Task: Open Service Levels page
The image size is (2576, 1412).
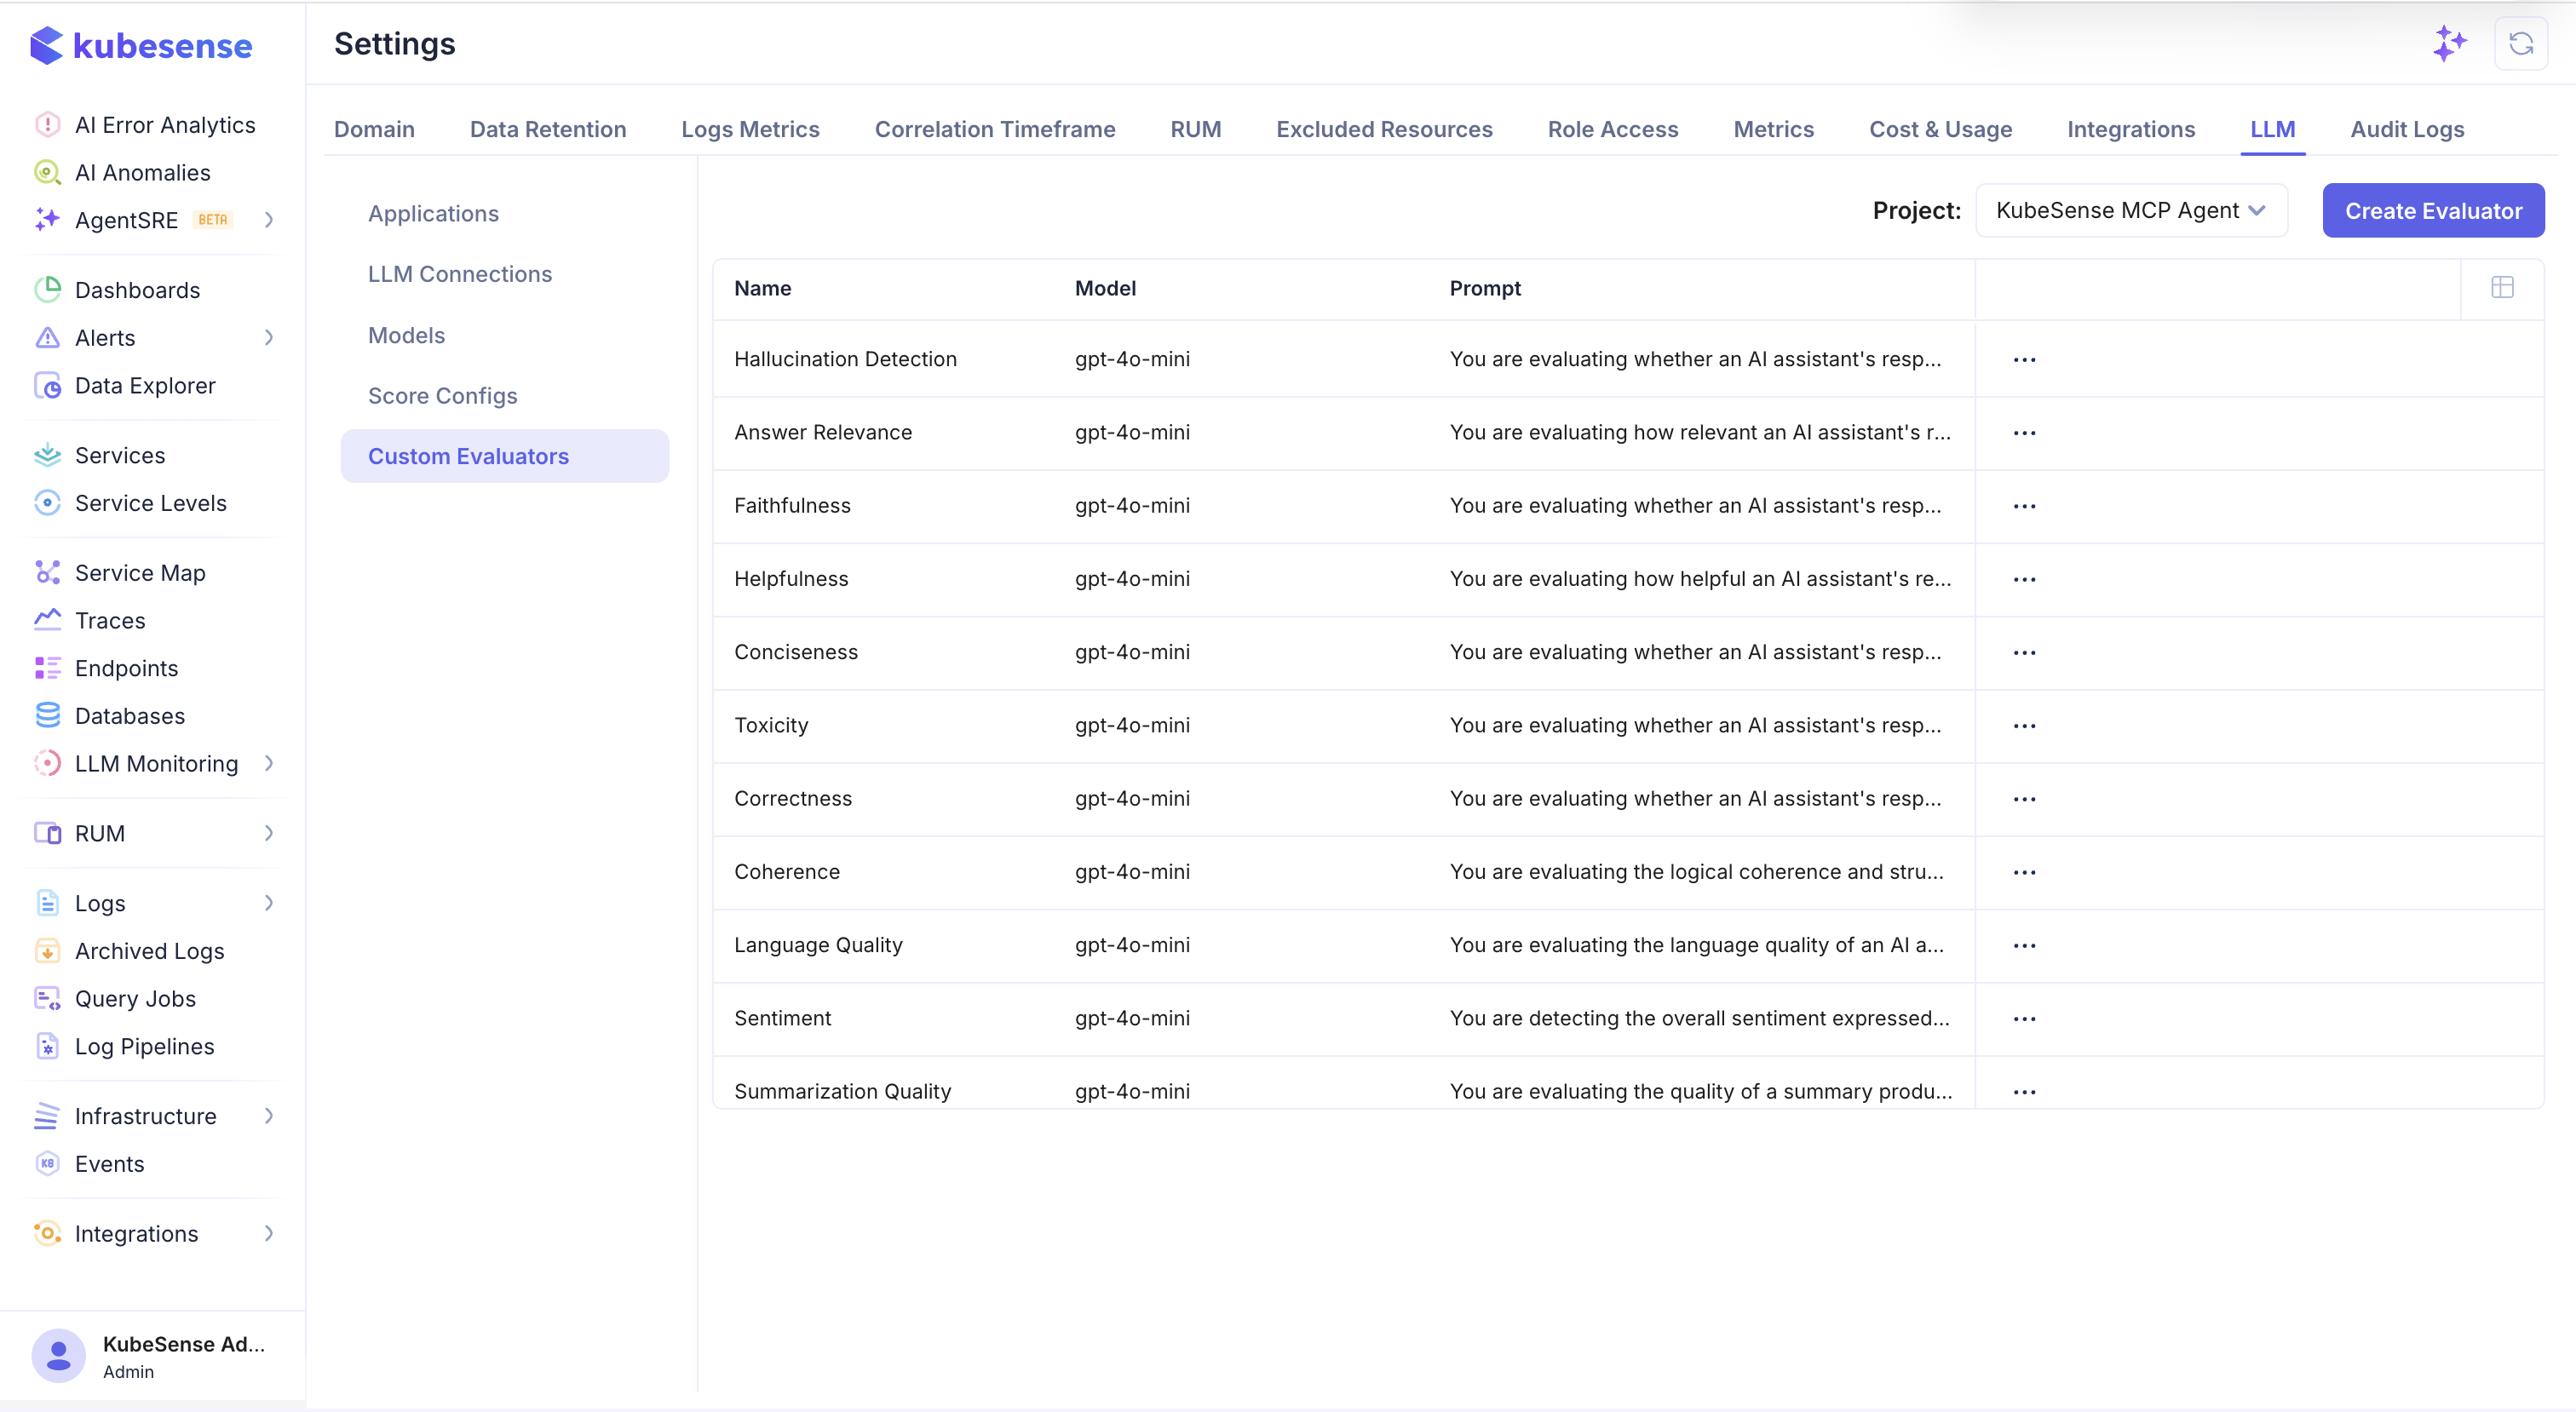Action: pyautogui.click(x=151, y=503)
